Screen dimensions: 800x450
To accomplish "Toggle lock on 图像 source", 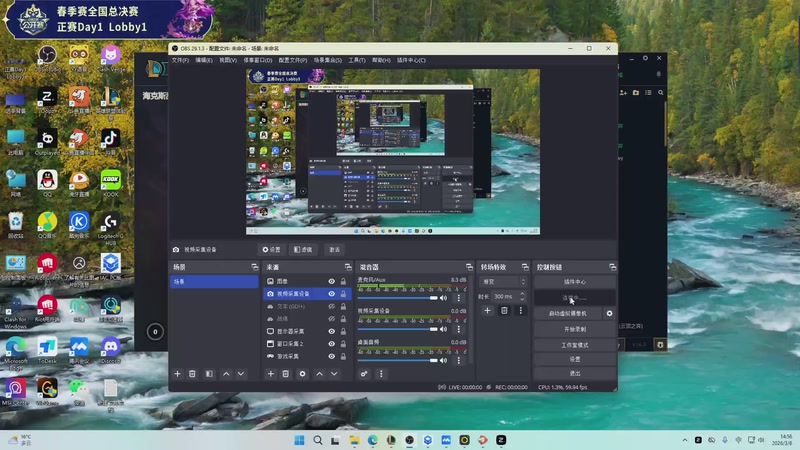I will click(343, 281).
